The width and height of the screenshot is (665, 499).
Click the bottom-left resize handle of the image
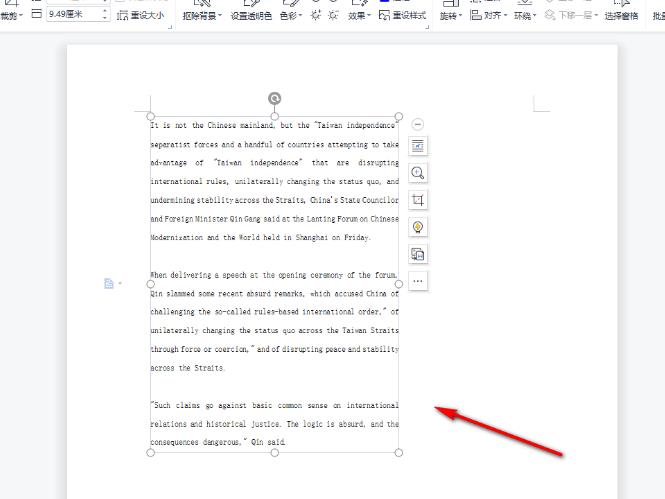pyautogui.click(x=151, y=453)
